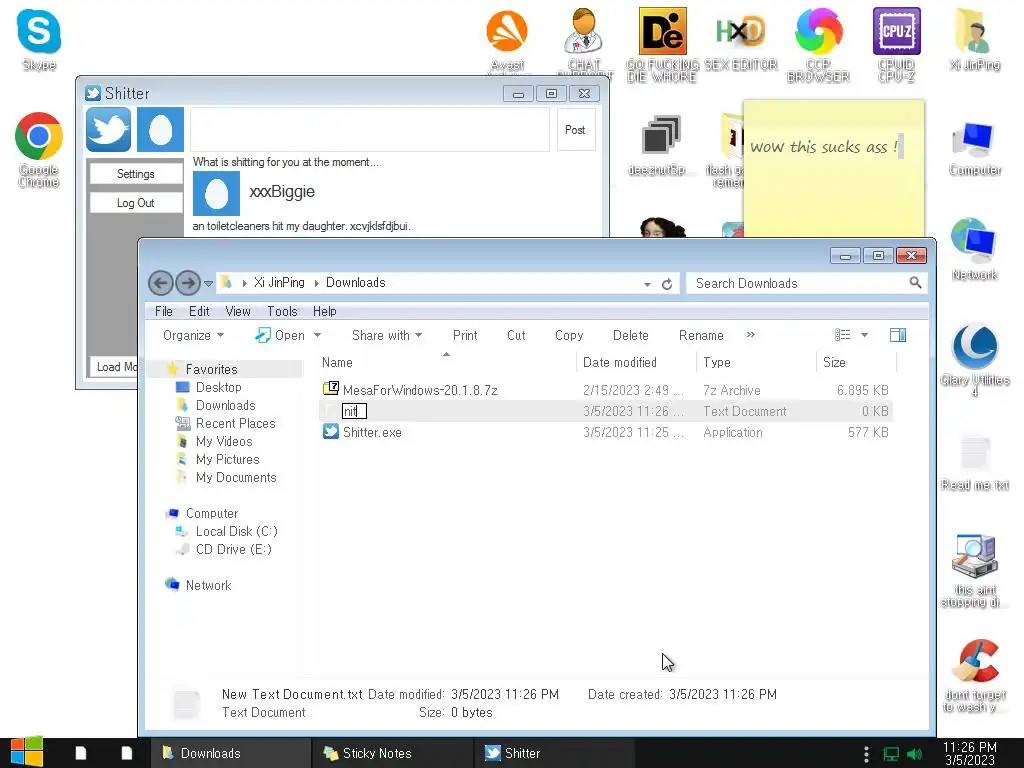The width and height of the screenshot is (1024, 768).
Task: Click the Windows Start button
Action: coord(27,752)
